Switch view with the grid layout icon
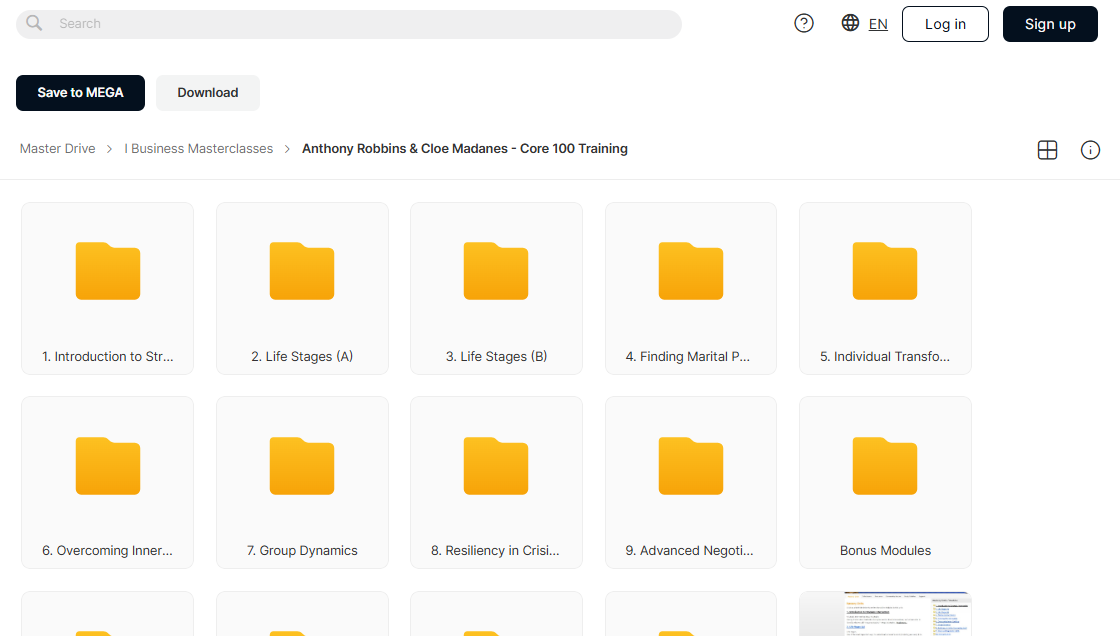1120x636 pixels. [1047, 150]
